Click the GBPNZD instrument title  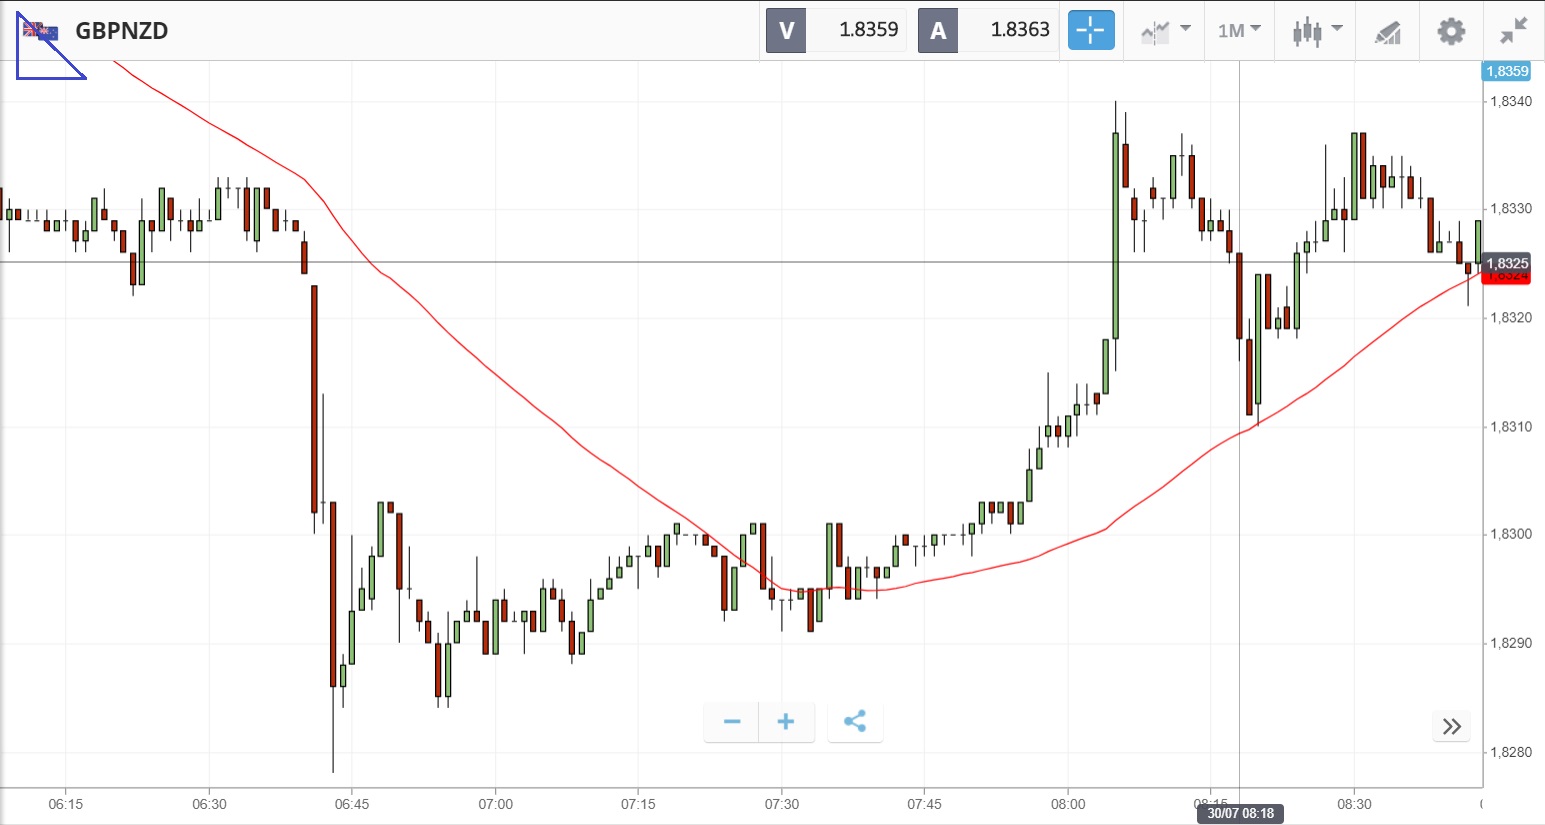click(x=122, y=31)
